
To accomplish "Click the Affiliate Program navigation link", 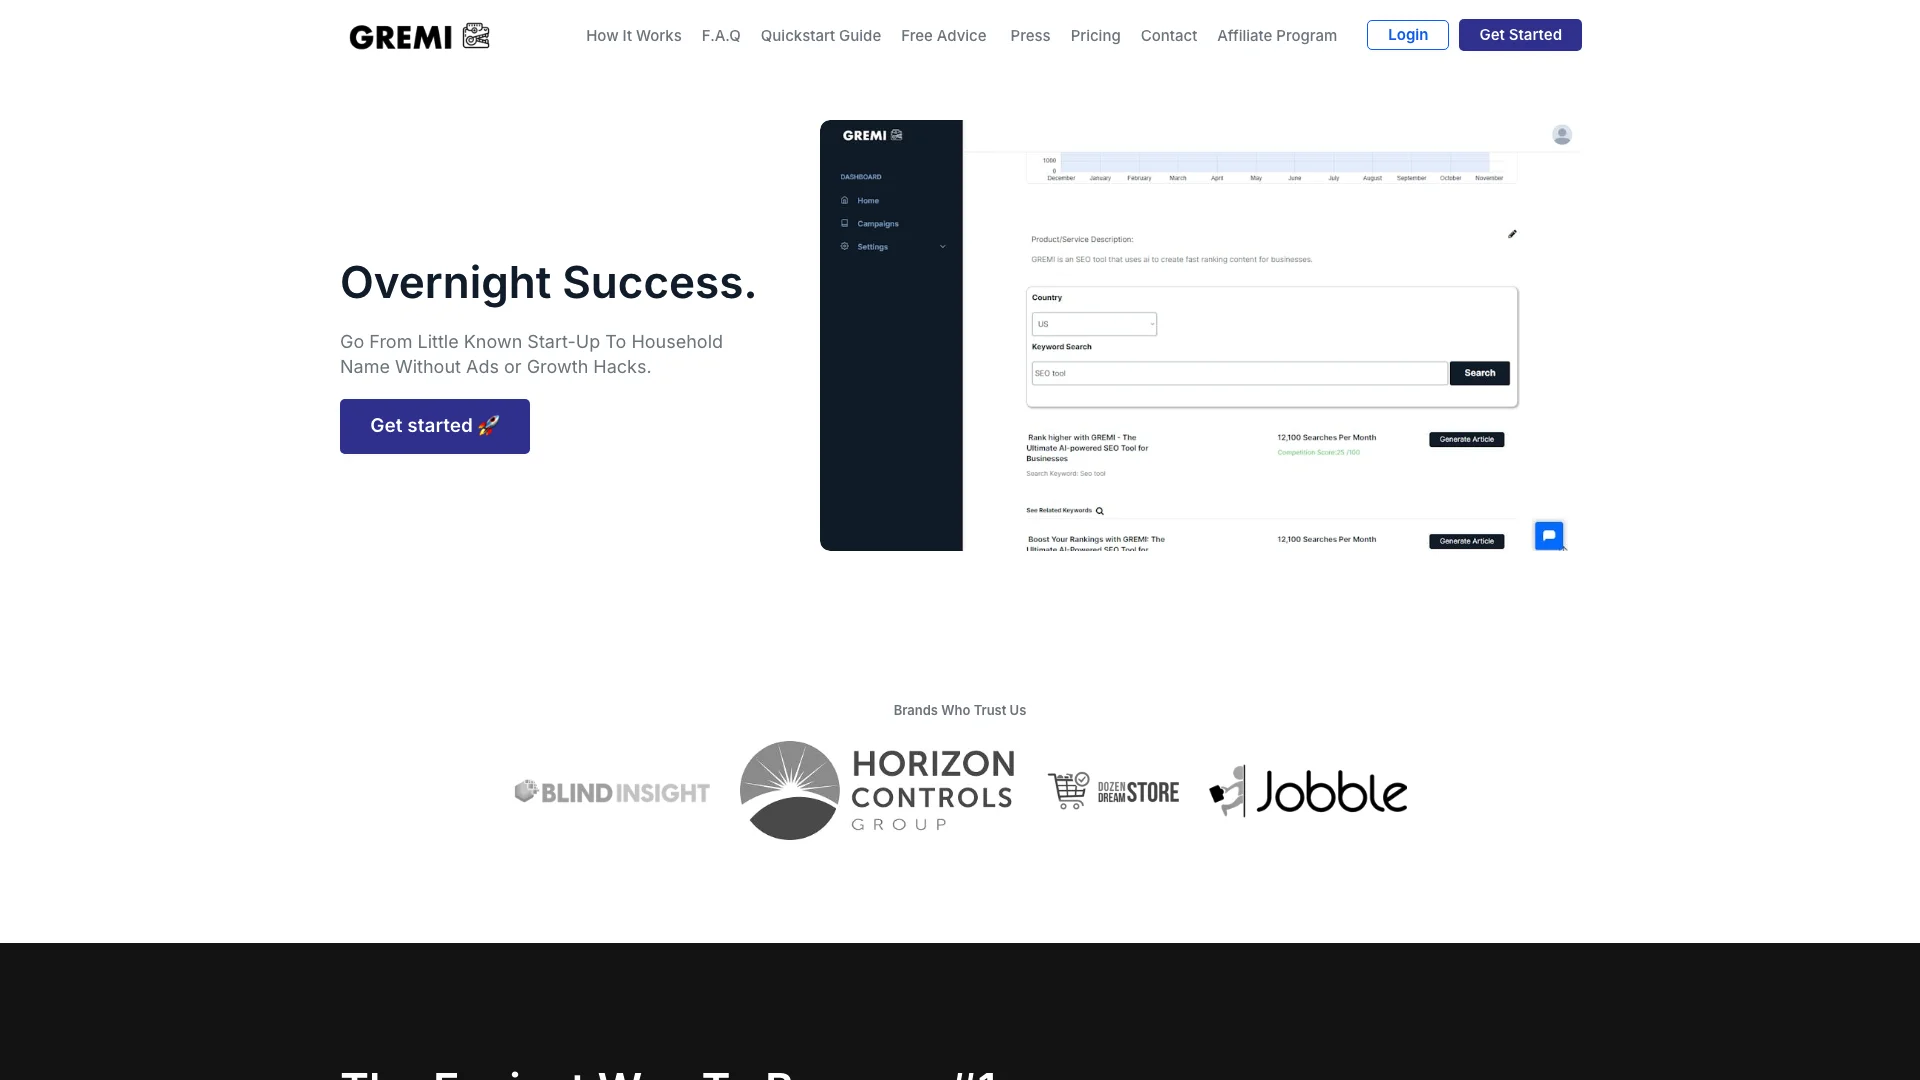I will point(1276,36).
